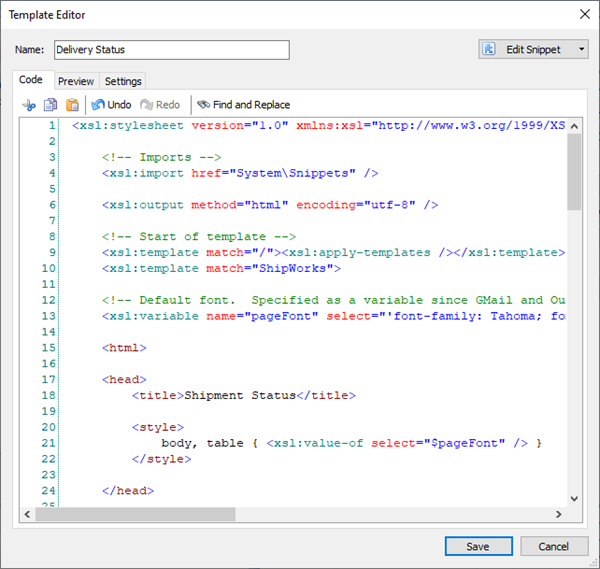This screenshot has width=600, height=569.
Task: Click the horizontal scrollbar thumb
Action: pos(135,514)
